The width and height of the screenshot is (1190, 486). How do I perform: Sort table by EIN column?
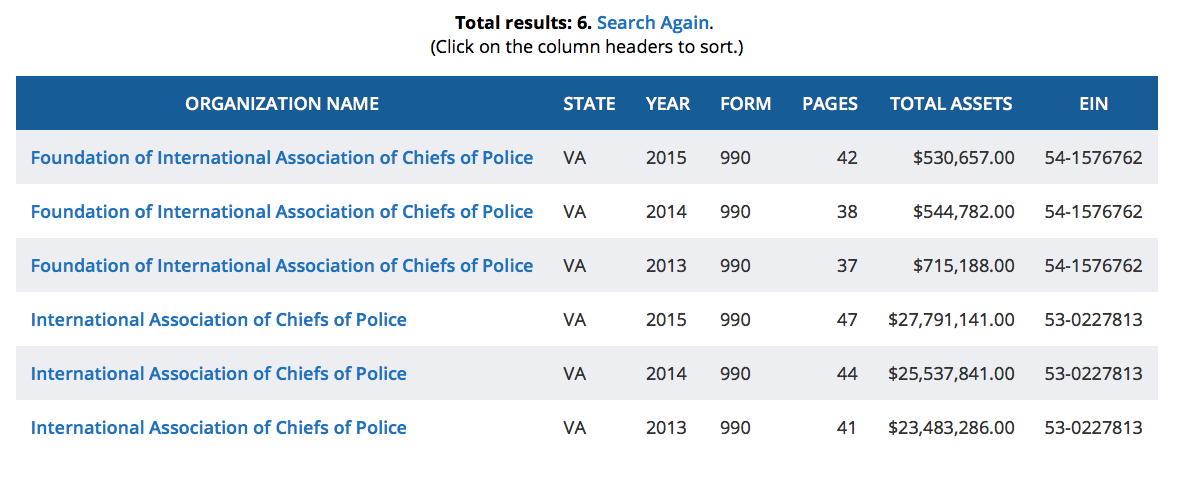pos(1093,103)
